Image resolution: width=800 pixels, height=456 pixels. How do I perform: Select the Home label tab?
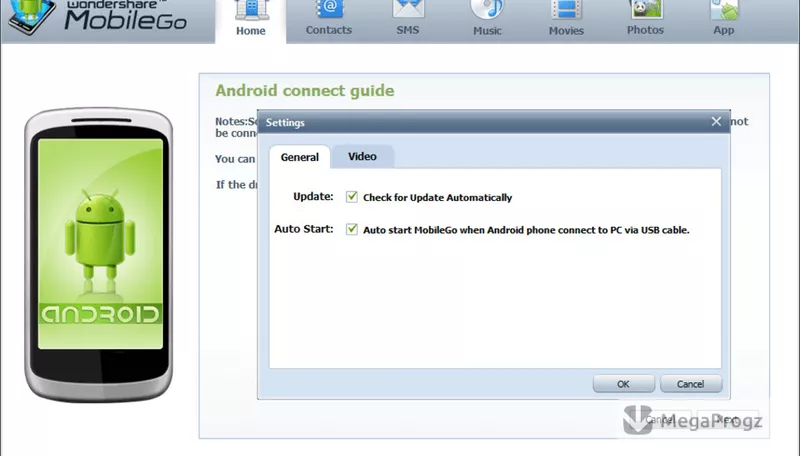click(251, 31)
